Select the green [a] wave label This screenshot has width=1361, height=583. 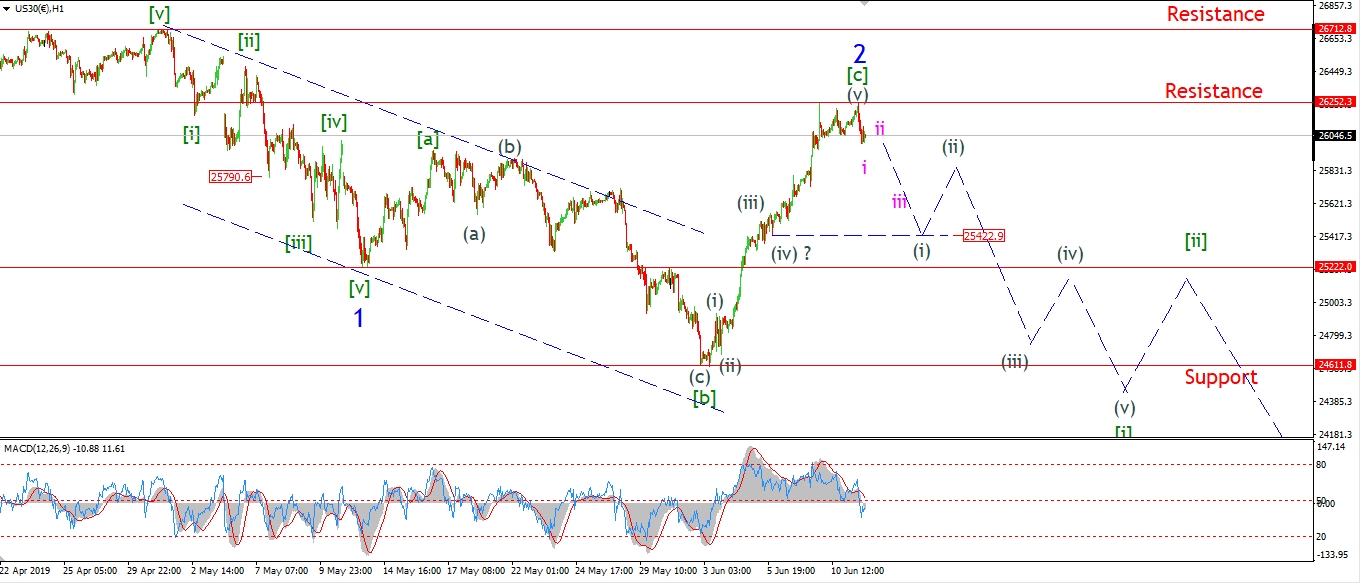429,140
